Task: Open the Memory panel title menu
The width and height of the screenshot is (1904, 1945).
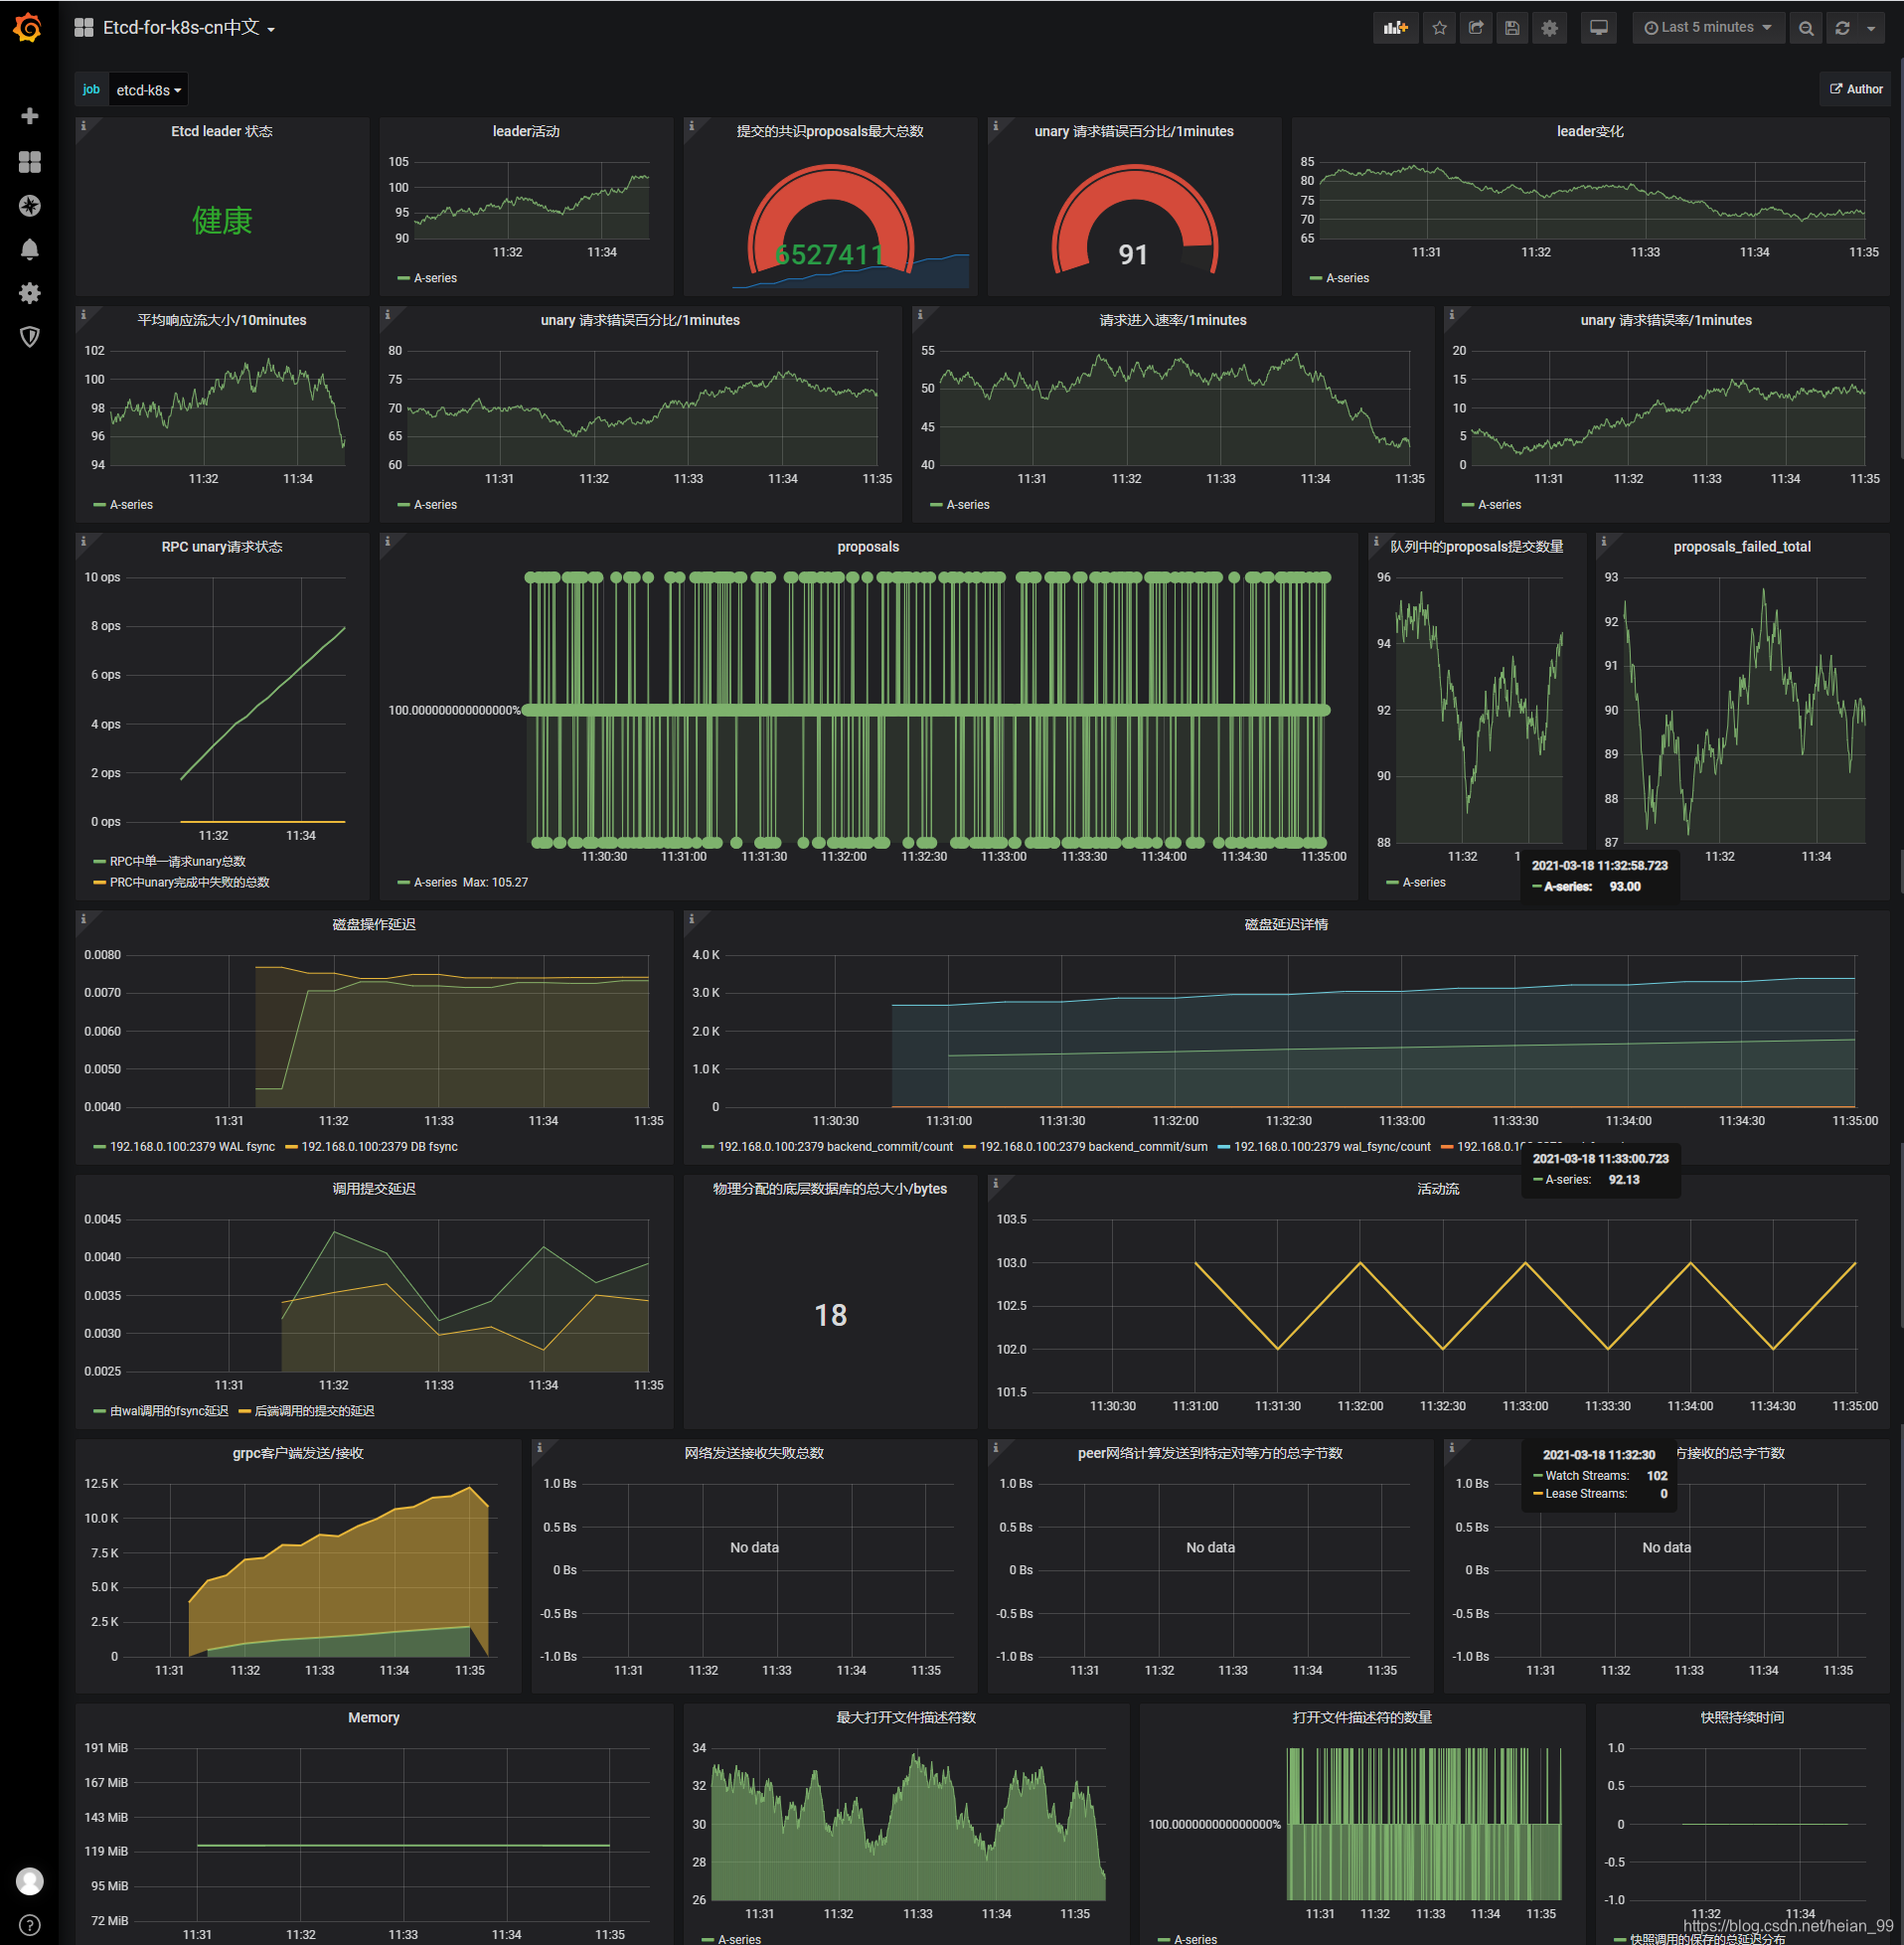Action: click(373, 1717)
